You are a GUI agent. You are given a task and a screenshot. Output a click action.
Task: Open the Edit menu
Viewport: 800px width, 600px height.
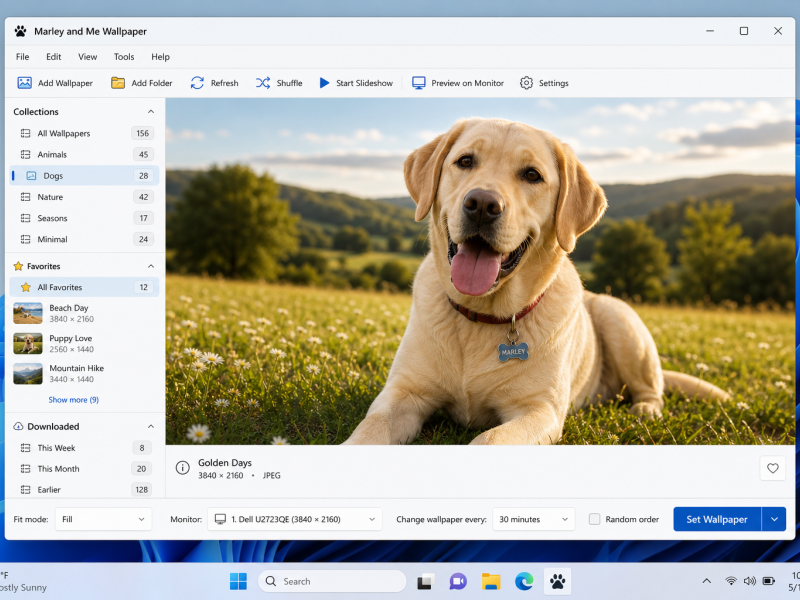[54, 57]
